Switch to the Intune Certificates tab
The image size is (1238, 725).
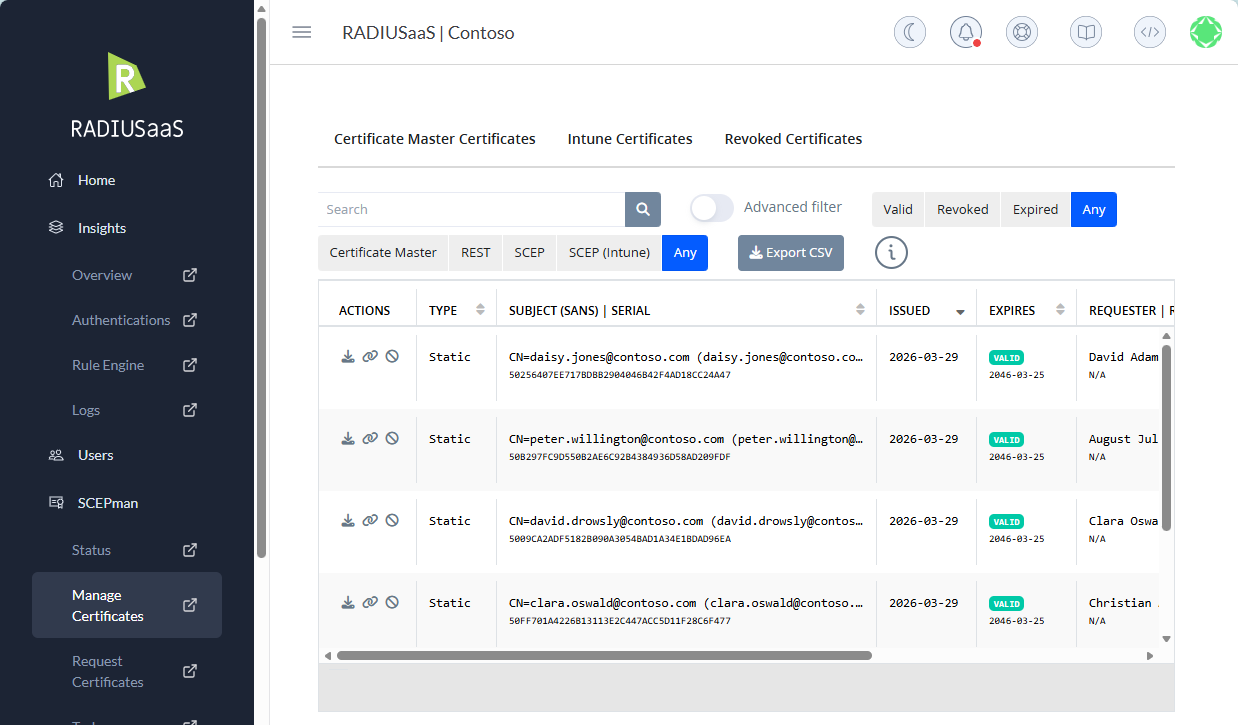pos(630,138)
